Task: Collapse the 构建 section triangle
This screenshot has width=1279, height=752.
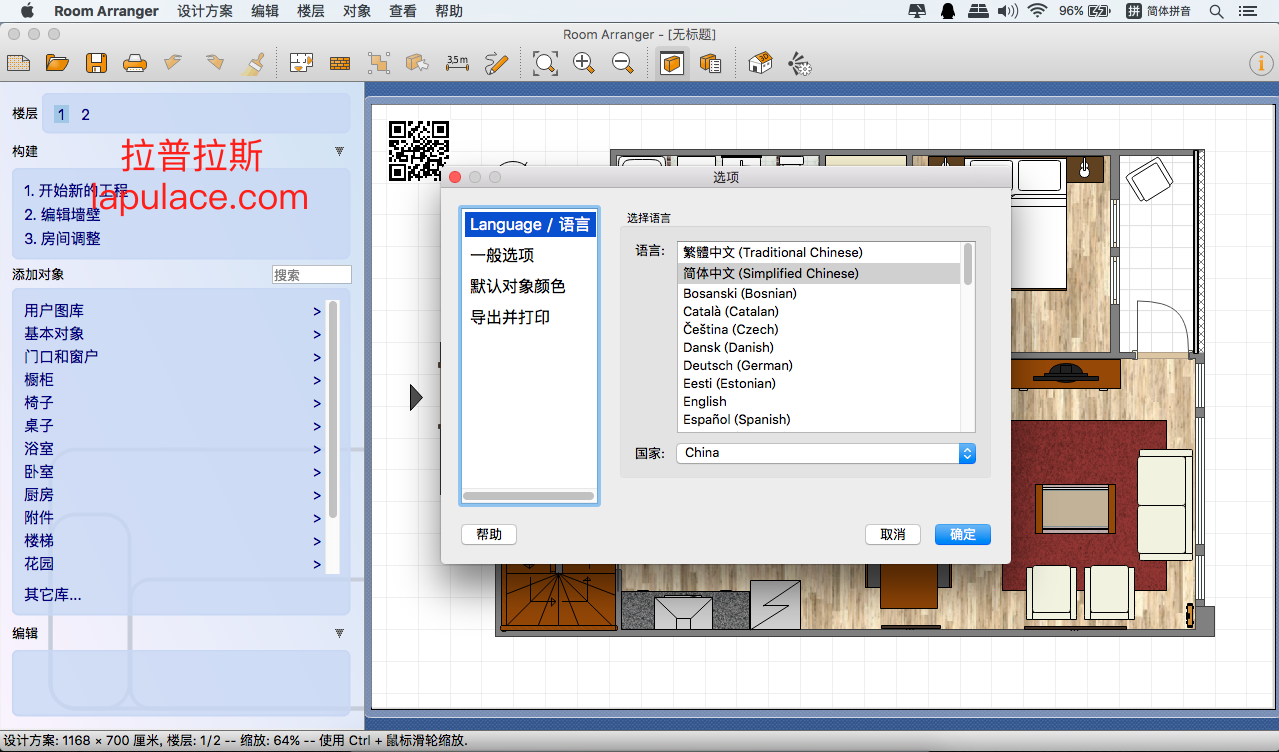Action: [x=339, y=152]
